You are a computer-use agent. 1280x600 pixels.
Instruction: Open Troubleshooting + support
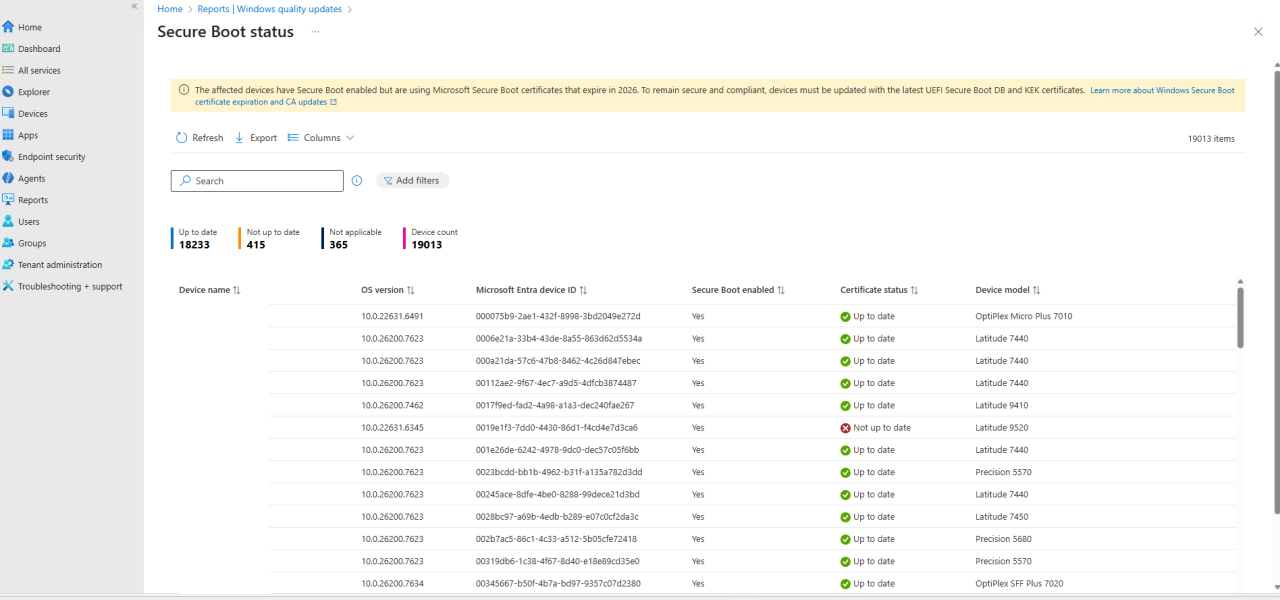tap(70, 286)
